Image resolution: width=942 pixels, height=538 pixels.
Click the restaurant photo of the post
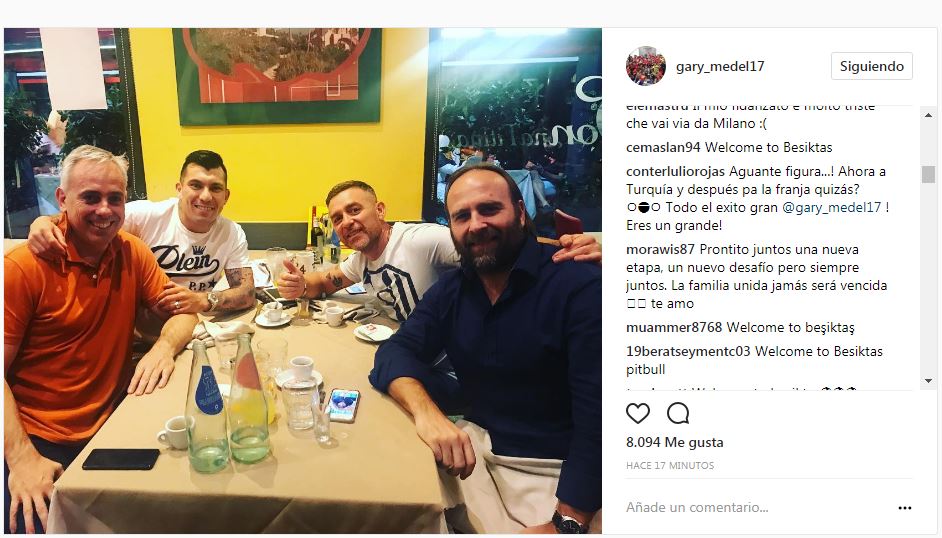point(303,280)
